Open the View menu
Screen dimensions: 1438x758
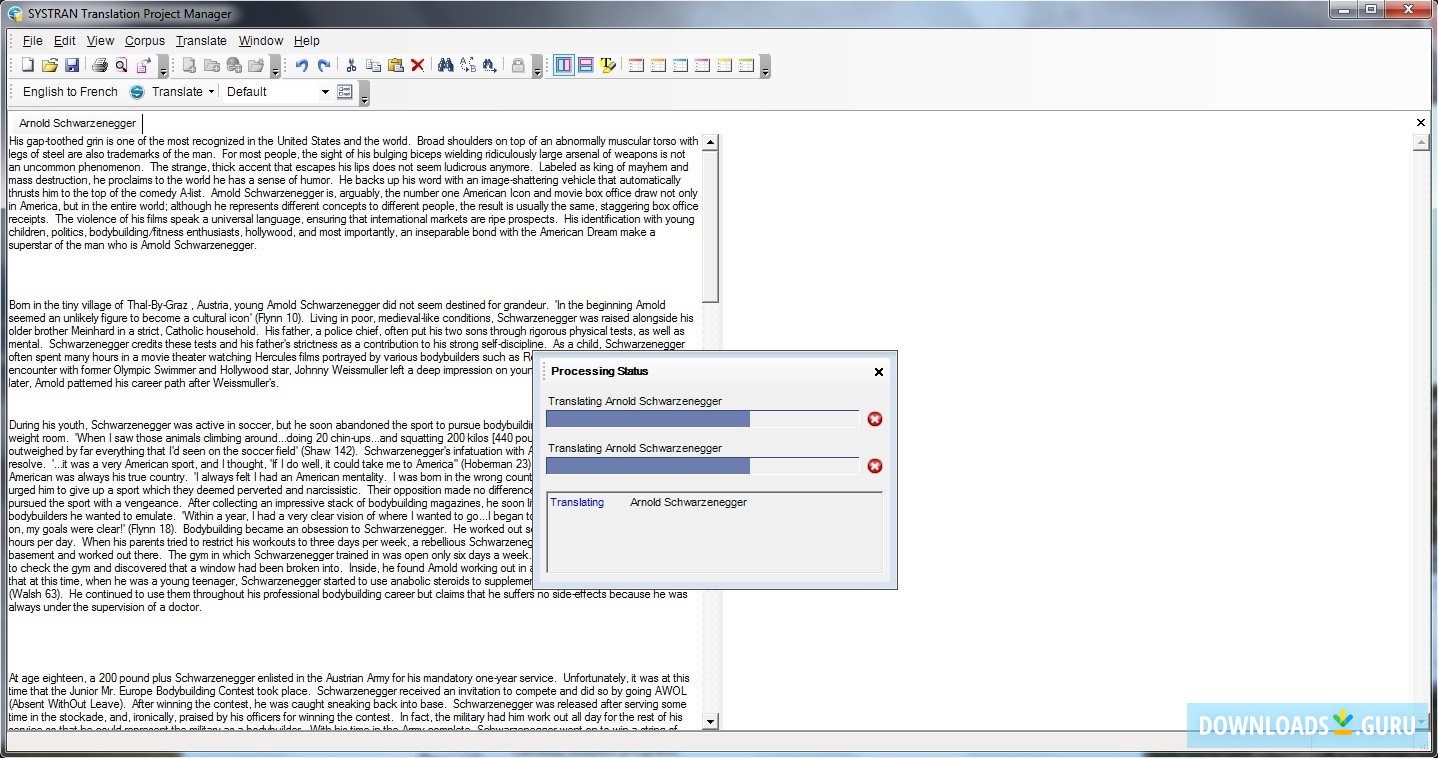(100, 41)
